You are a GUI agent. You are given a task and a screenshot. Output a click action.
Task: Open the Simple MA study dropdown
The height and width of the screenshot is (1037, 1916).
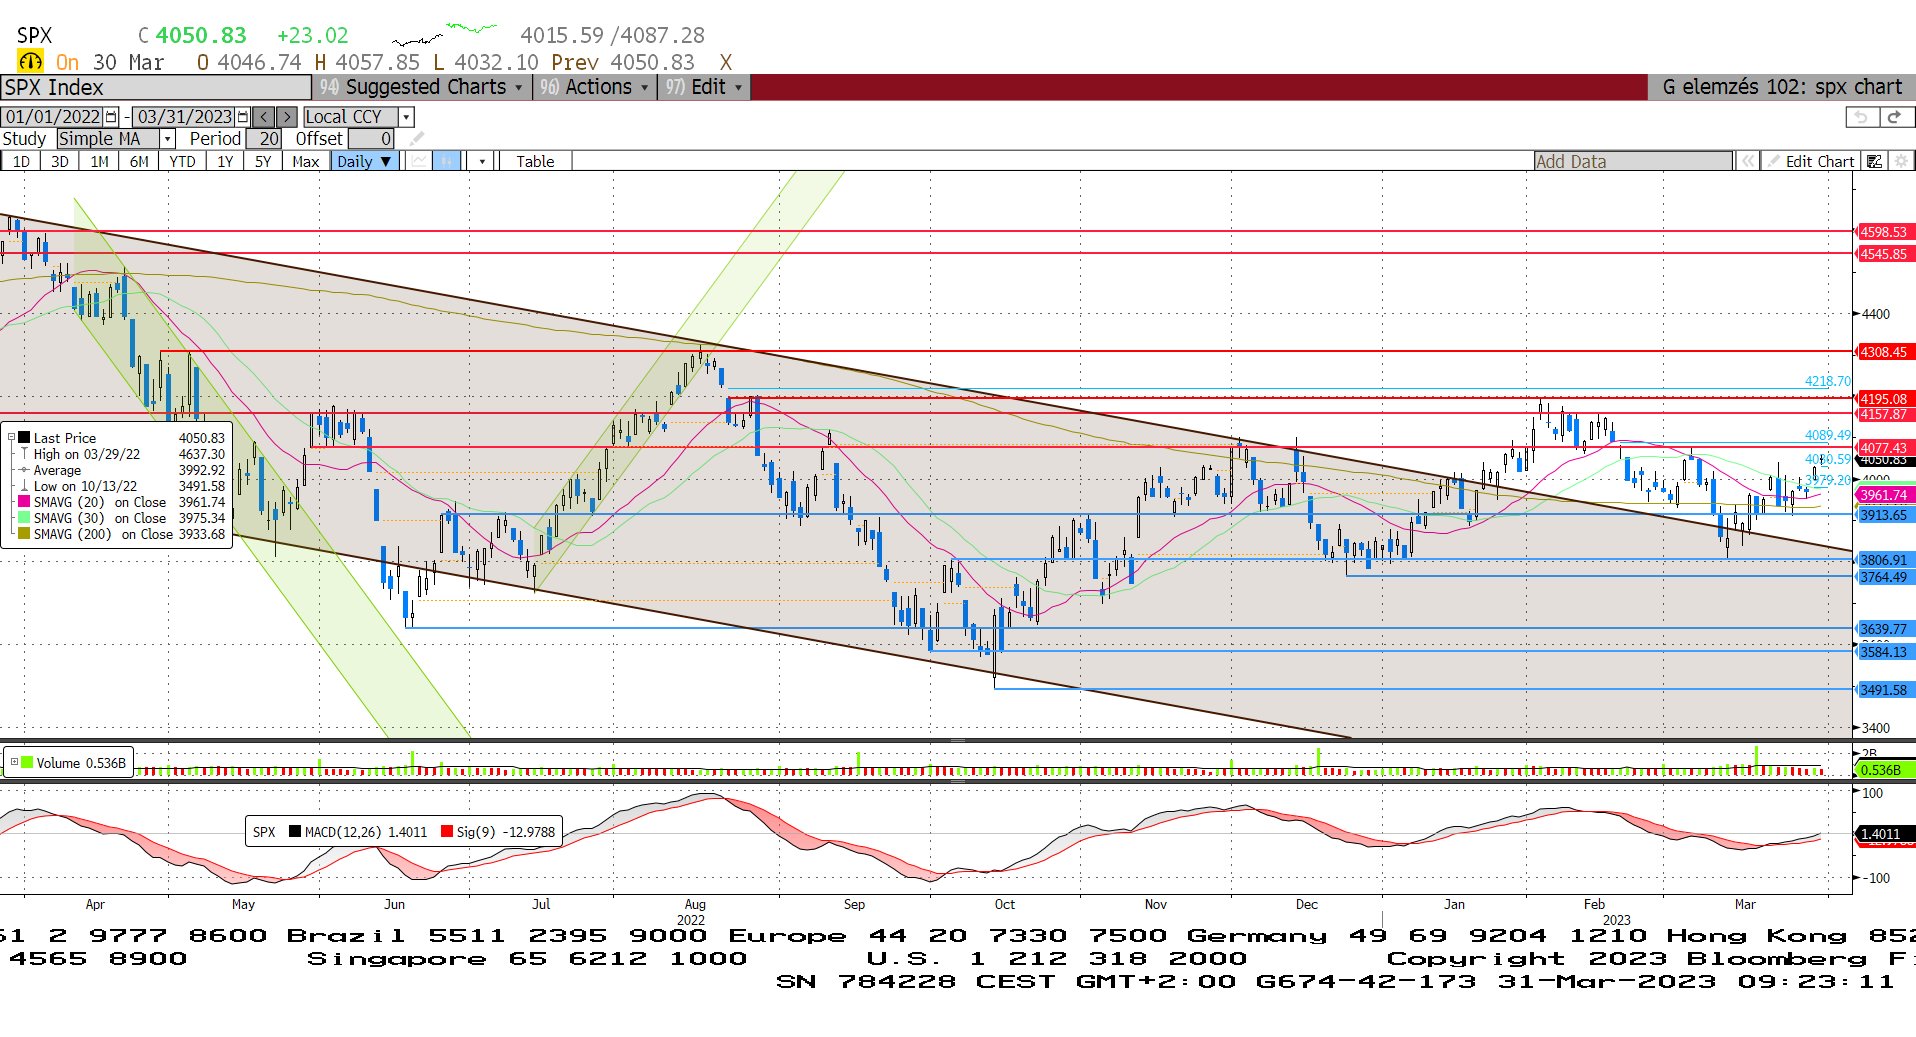click(x=168, y=139)
